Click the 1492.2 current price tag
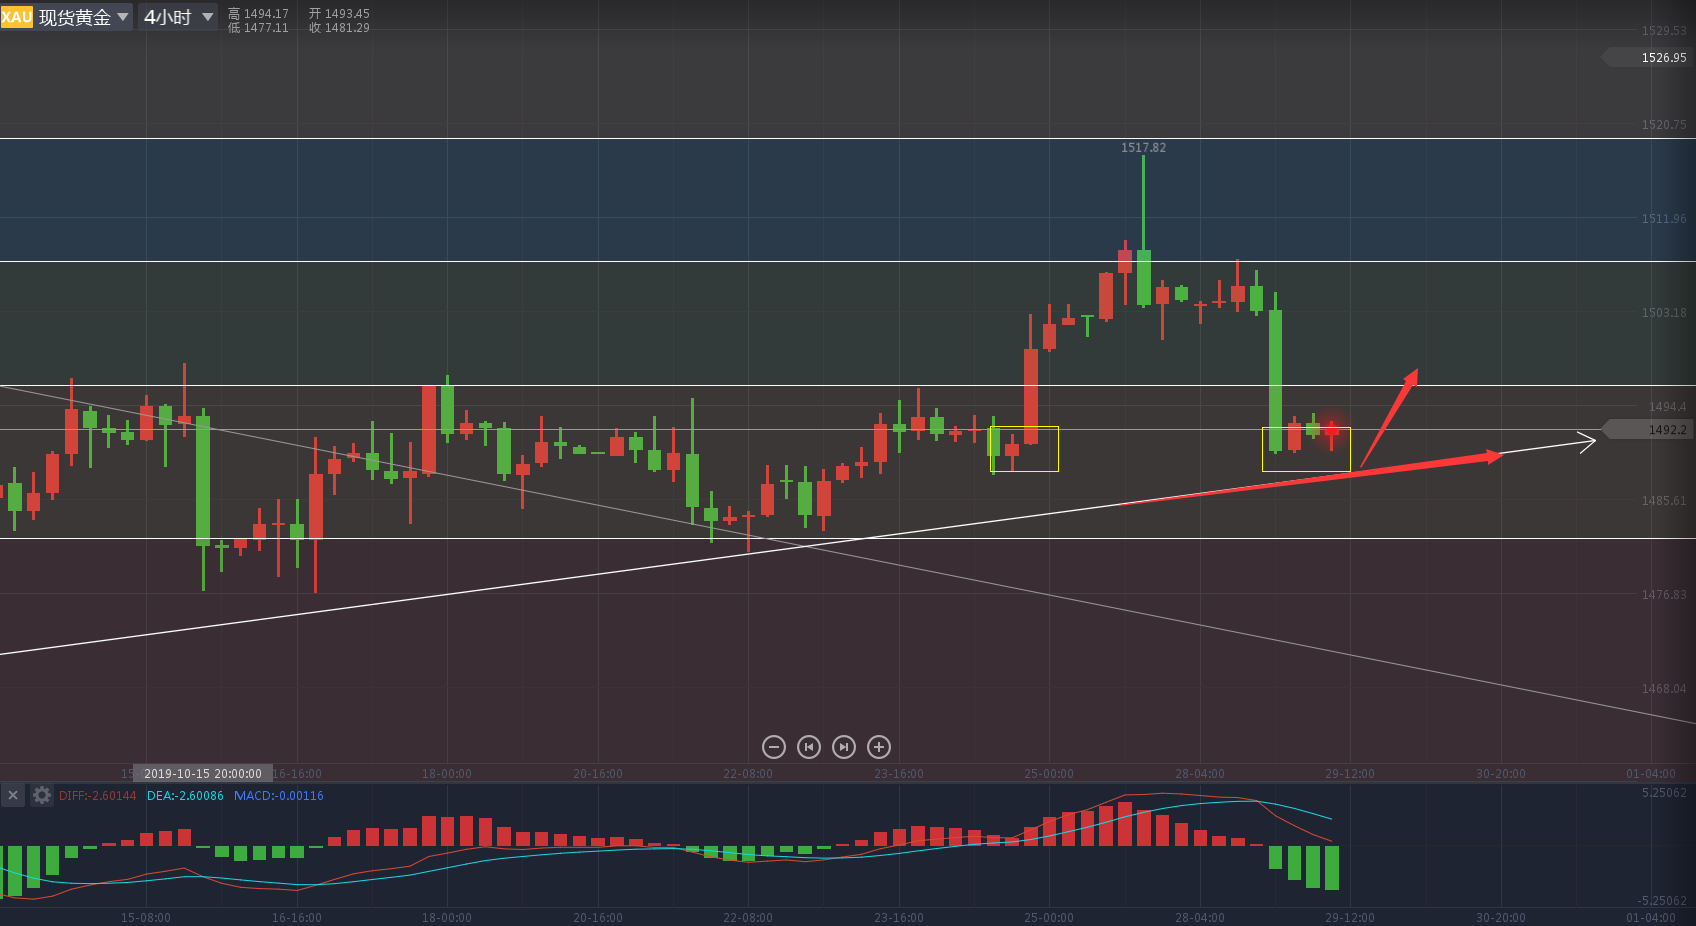1696x926 pixels. tap(1649, 430)
